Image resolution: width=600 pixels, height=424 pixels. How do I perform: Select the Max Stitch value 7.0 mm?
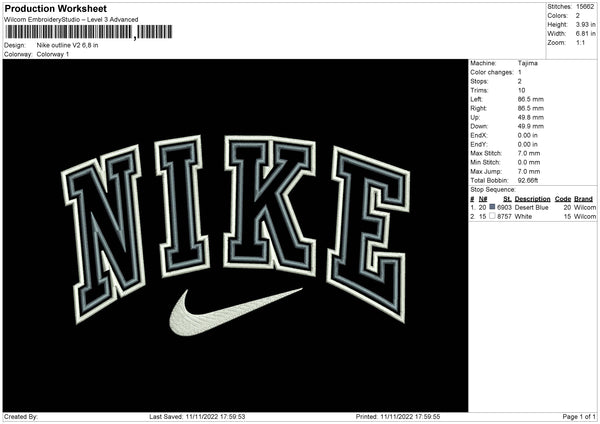pyautogui.click(x=529, y=153)
